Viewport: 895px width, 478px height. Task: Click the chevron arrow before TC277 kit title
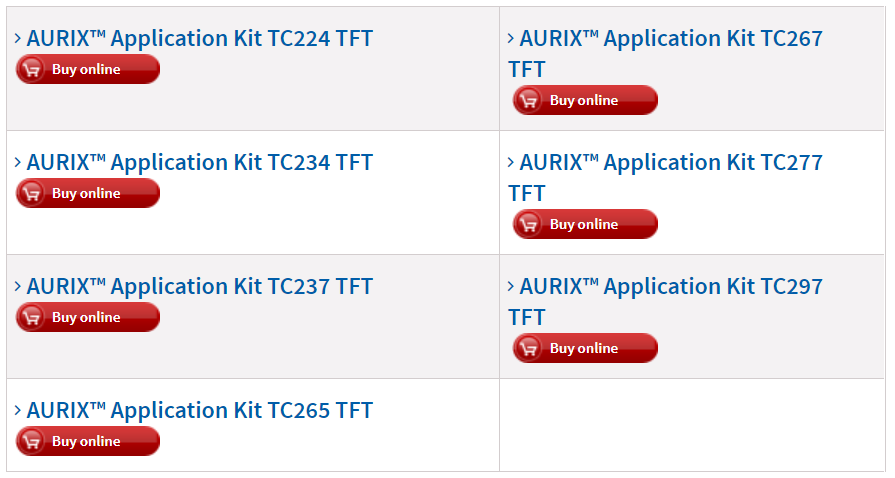[512, 163]
